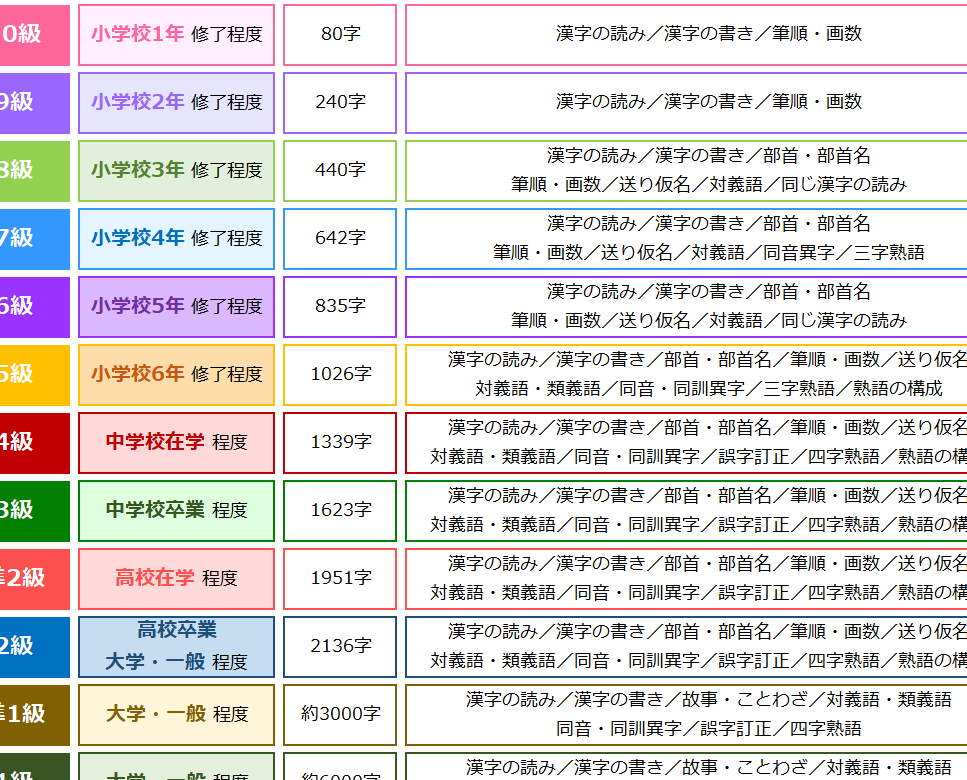Select the 小学校6年 修了程度 cell
The image size is (967, 780).
coord(176,374)
